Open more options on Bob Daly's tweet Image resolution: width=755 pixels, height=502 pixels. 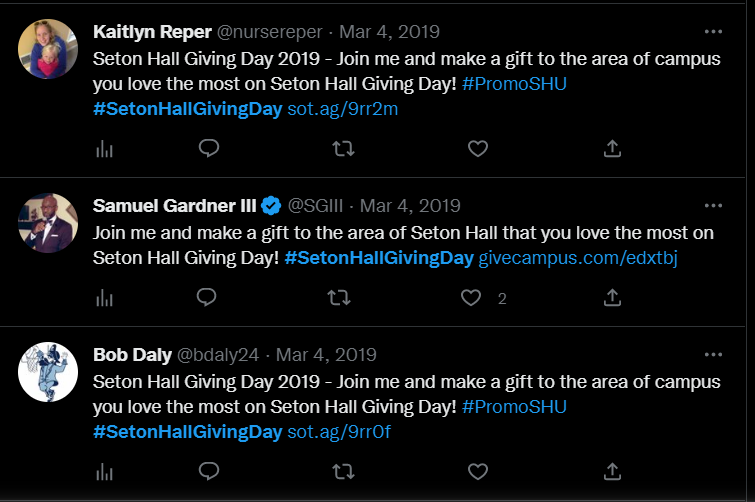click(713, 354)
